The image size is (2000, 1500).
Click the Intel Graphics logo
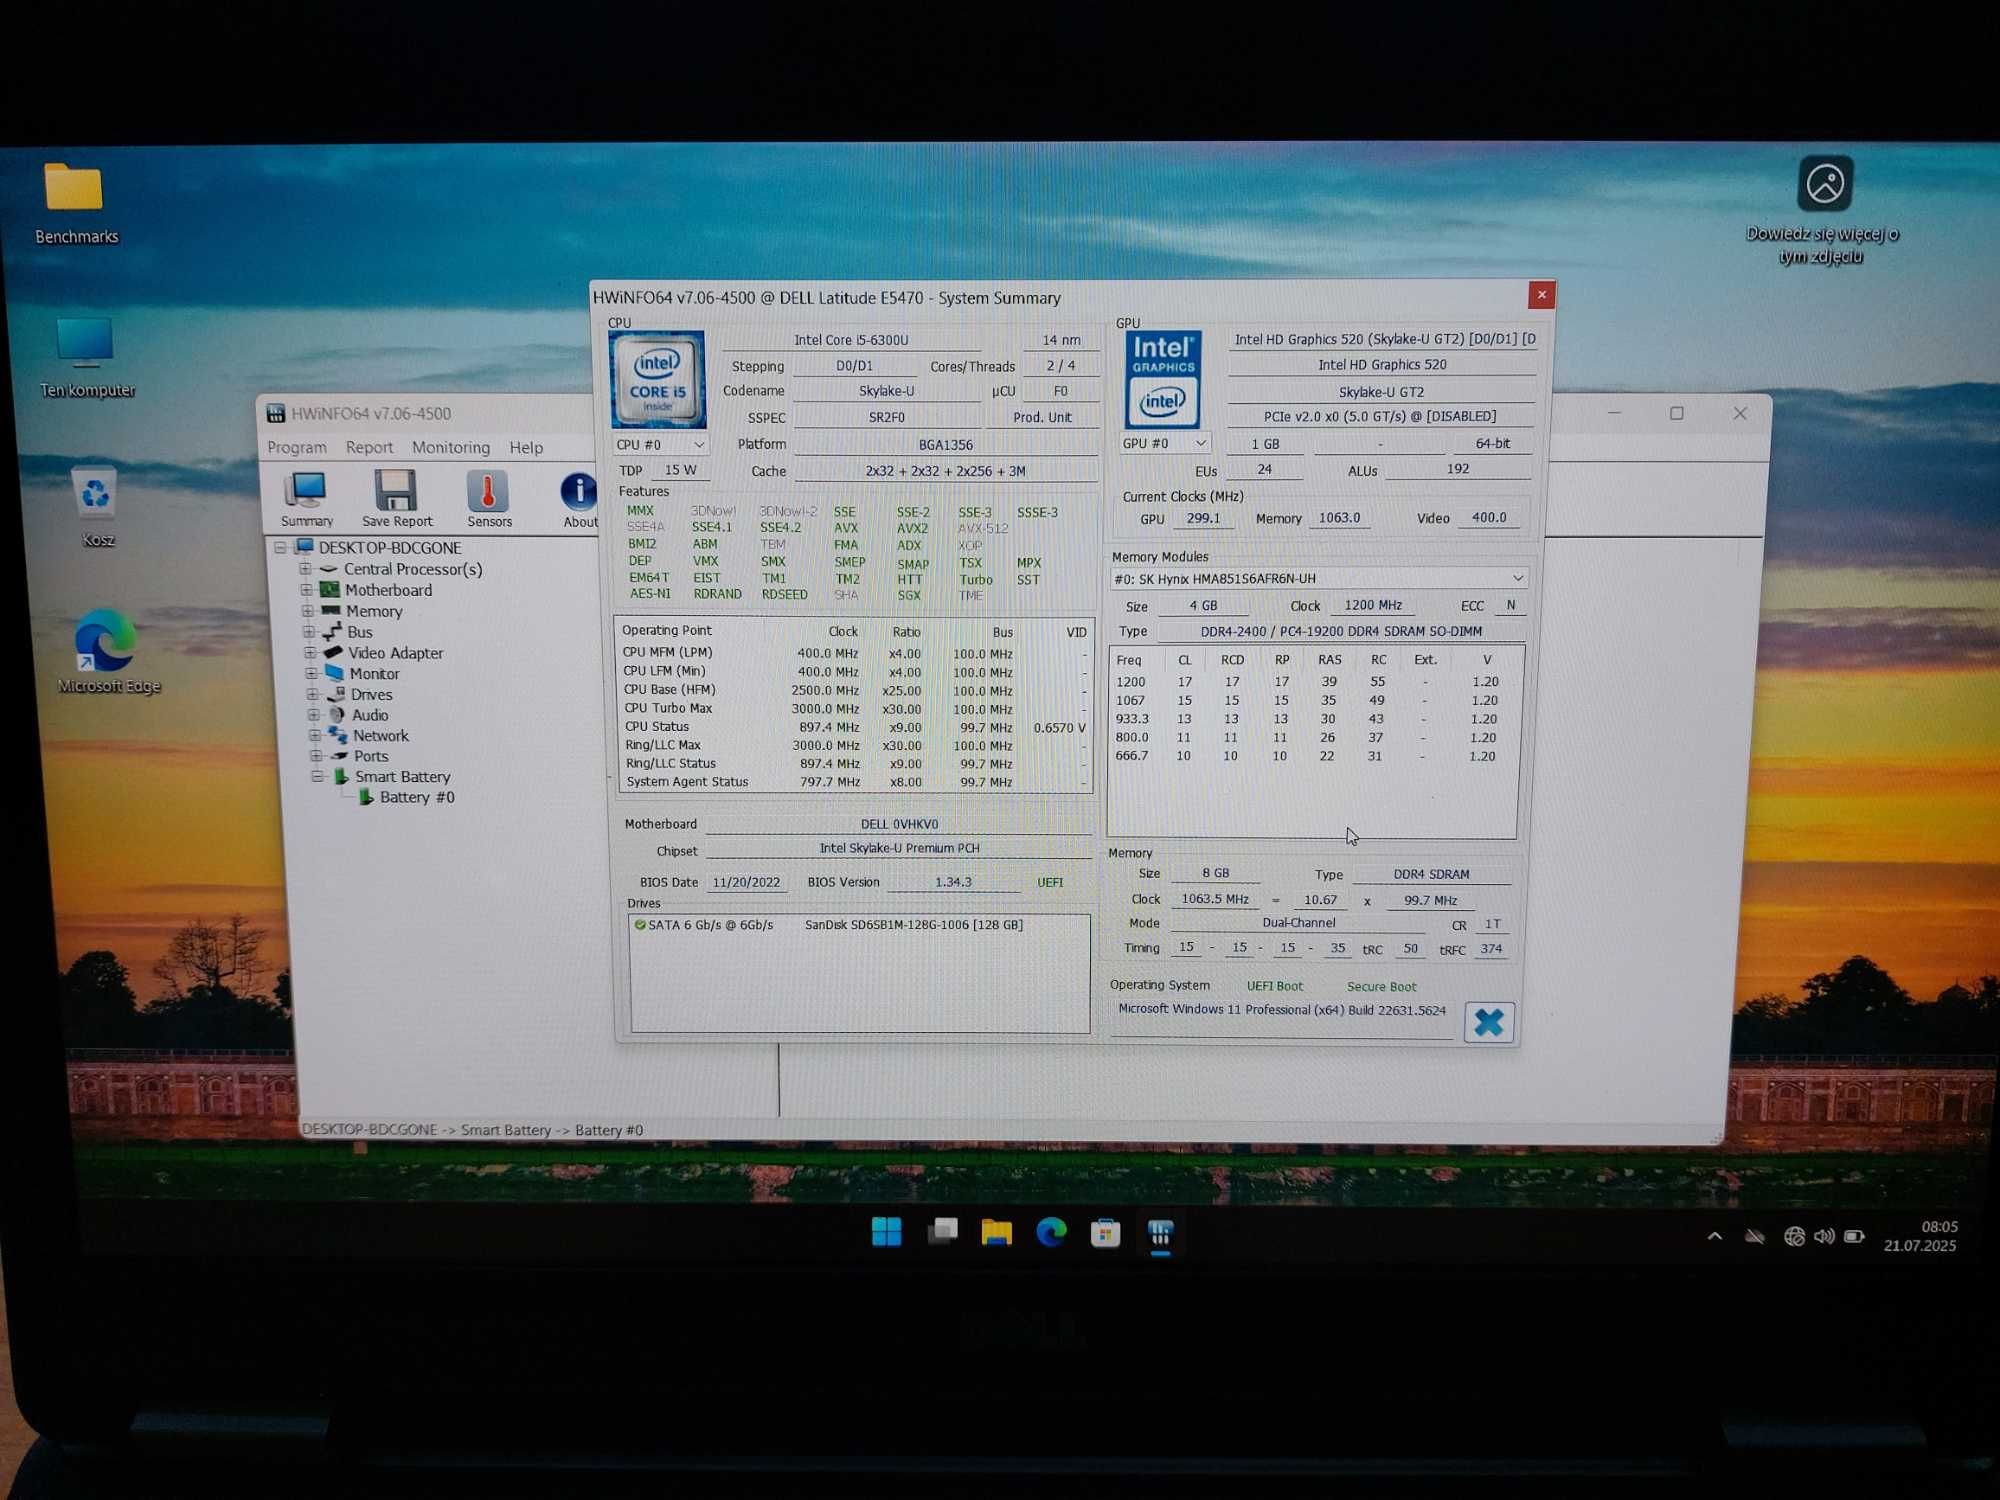[1162, 380]
